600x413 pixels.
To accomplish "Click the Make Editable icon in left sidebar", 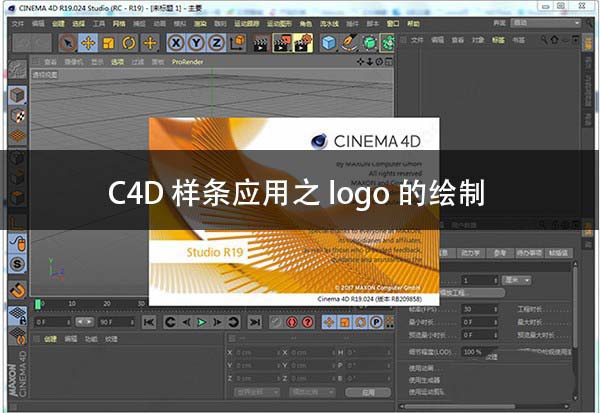I will (18, 70).
